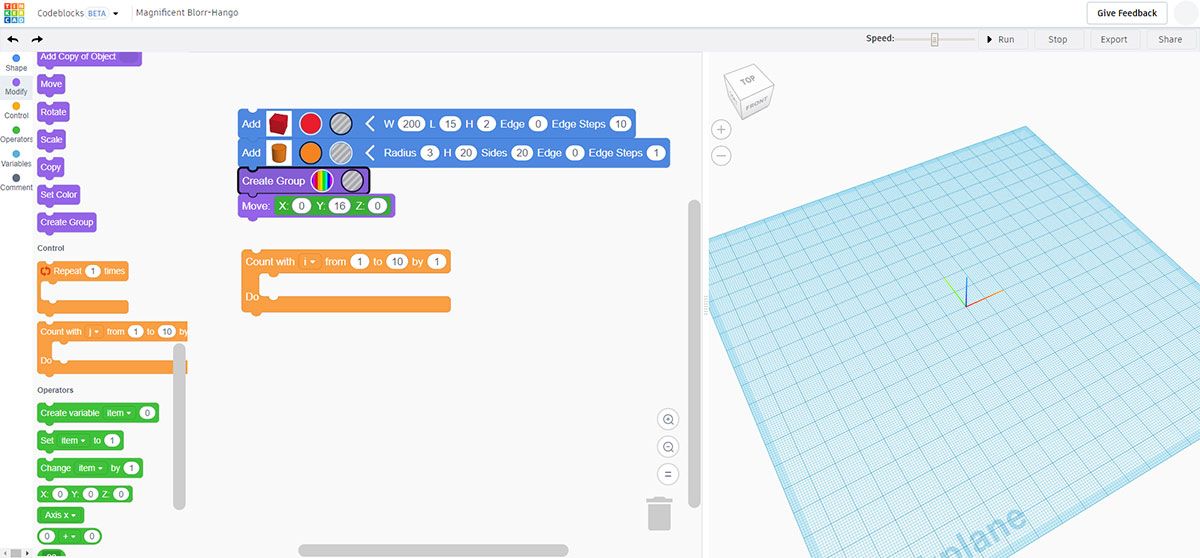The height and width of the screenshot is (558, 1200).
Task: Click the Stop button
Action: pyautogui.click(x=1058, y=39)
